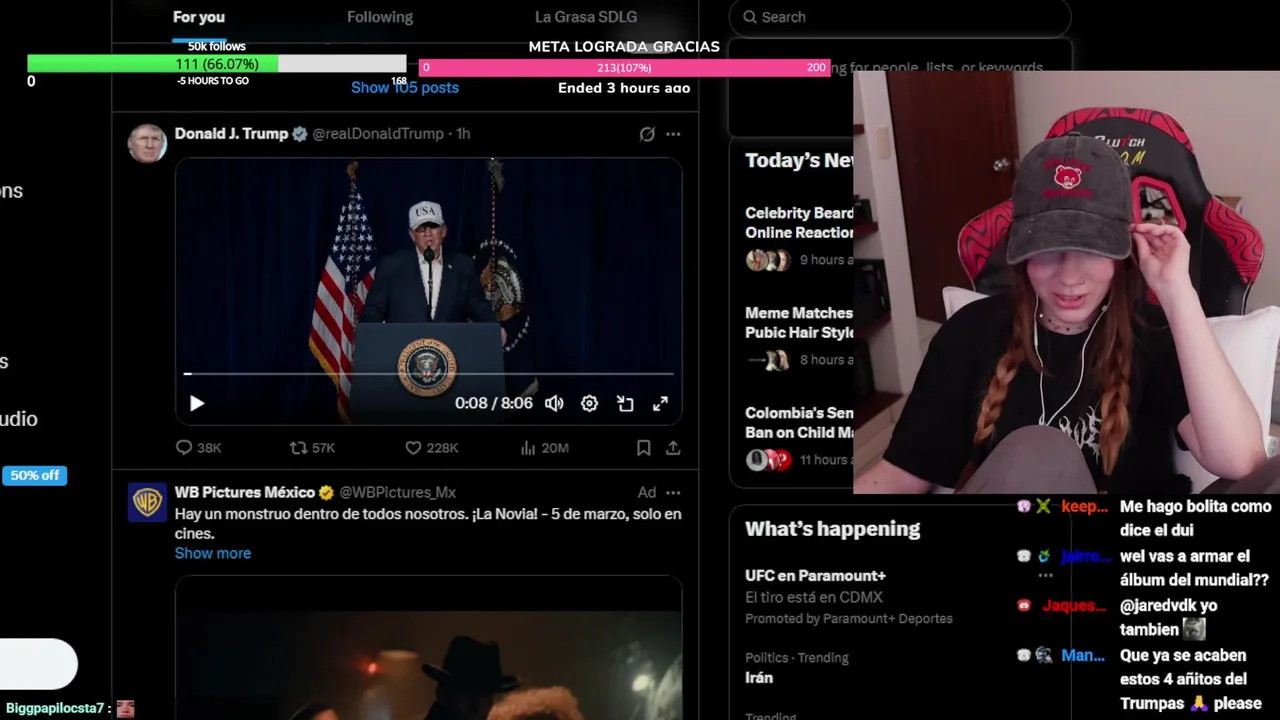
Task: Open WB Pictures México avatar
Action: [x=147, y=502]
